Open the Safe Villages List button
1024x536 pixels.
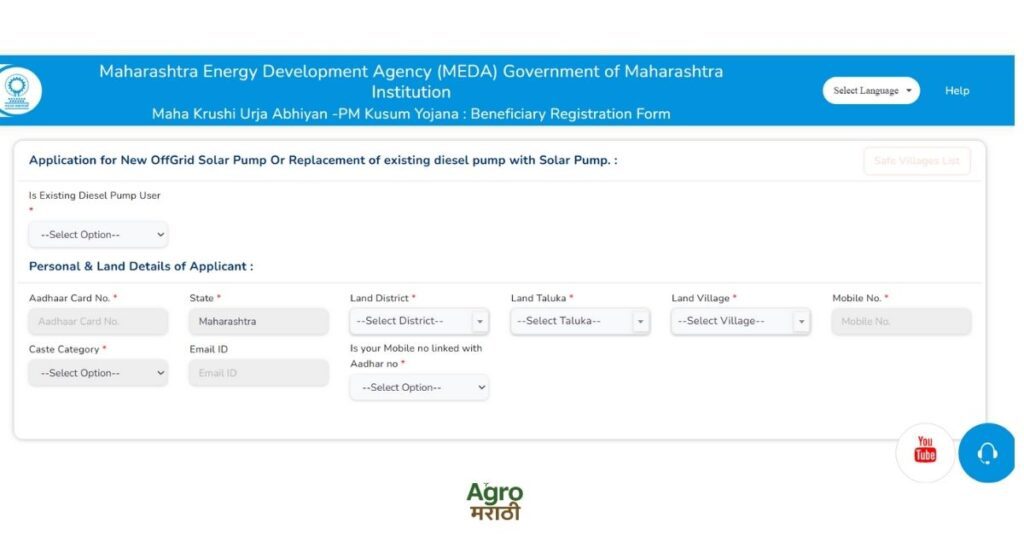[916, 161]
